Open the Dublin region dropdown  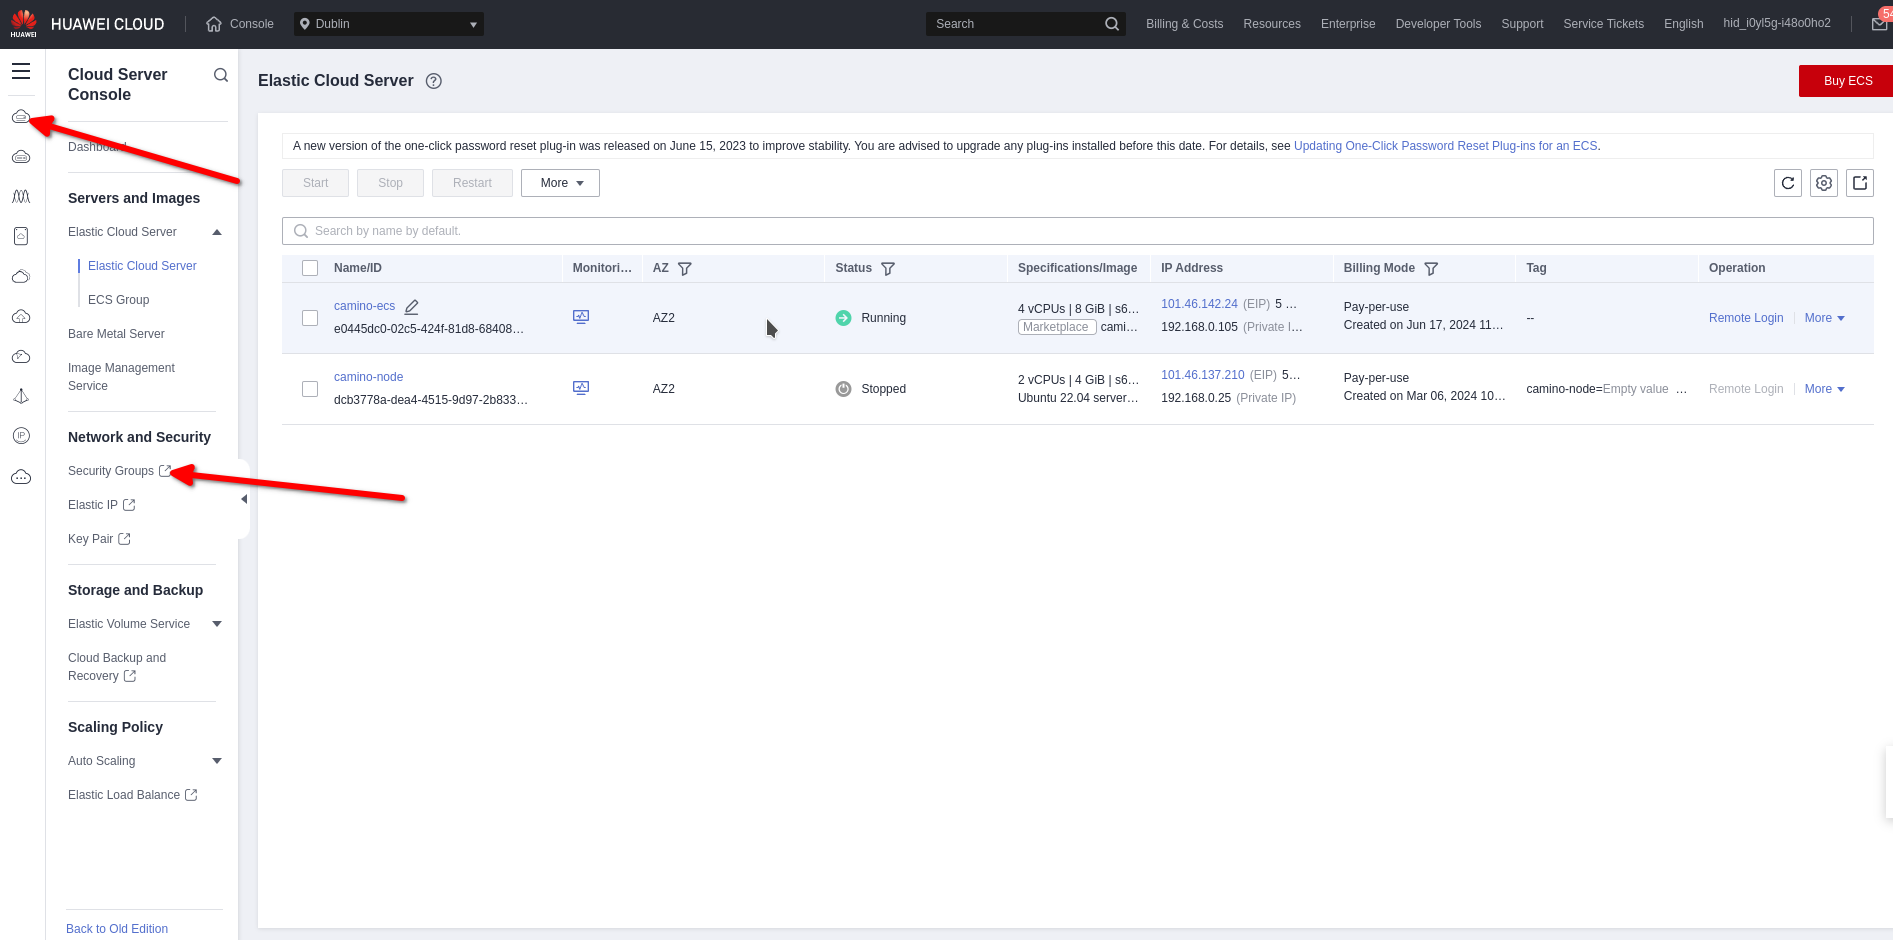pos(389,24)
